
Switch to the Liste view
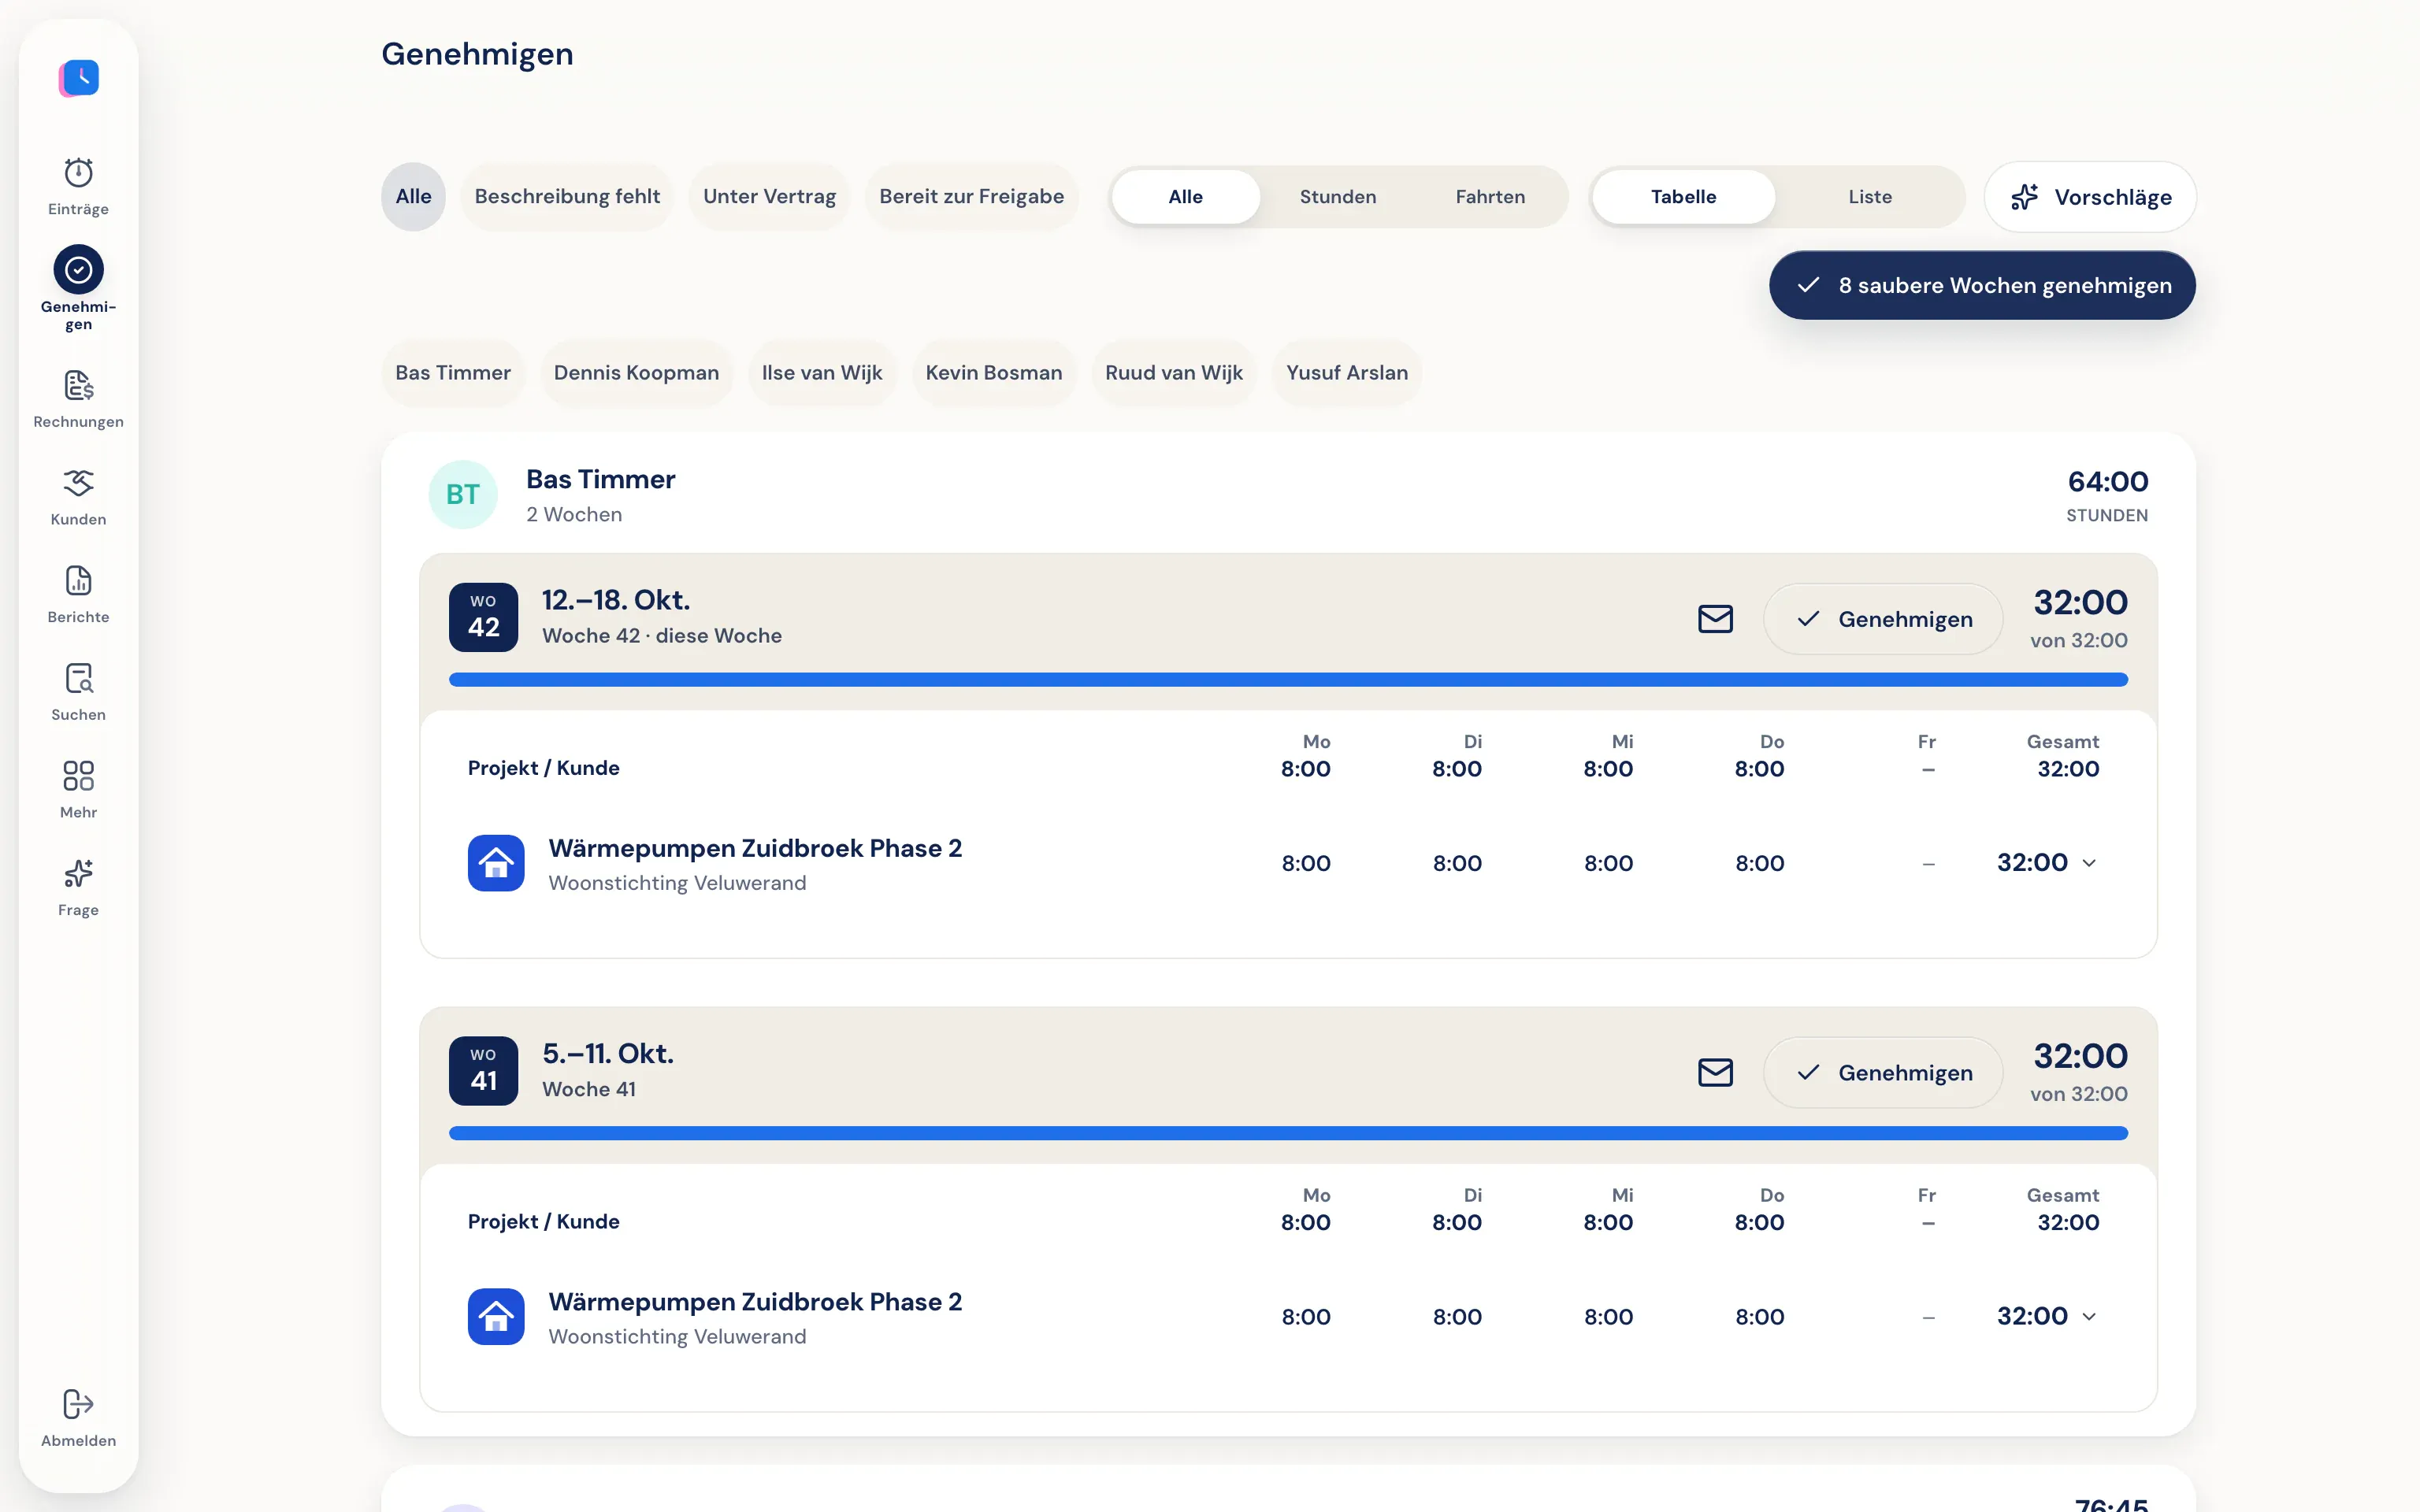click(x=1869, y=197)
